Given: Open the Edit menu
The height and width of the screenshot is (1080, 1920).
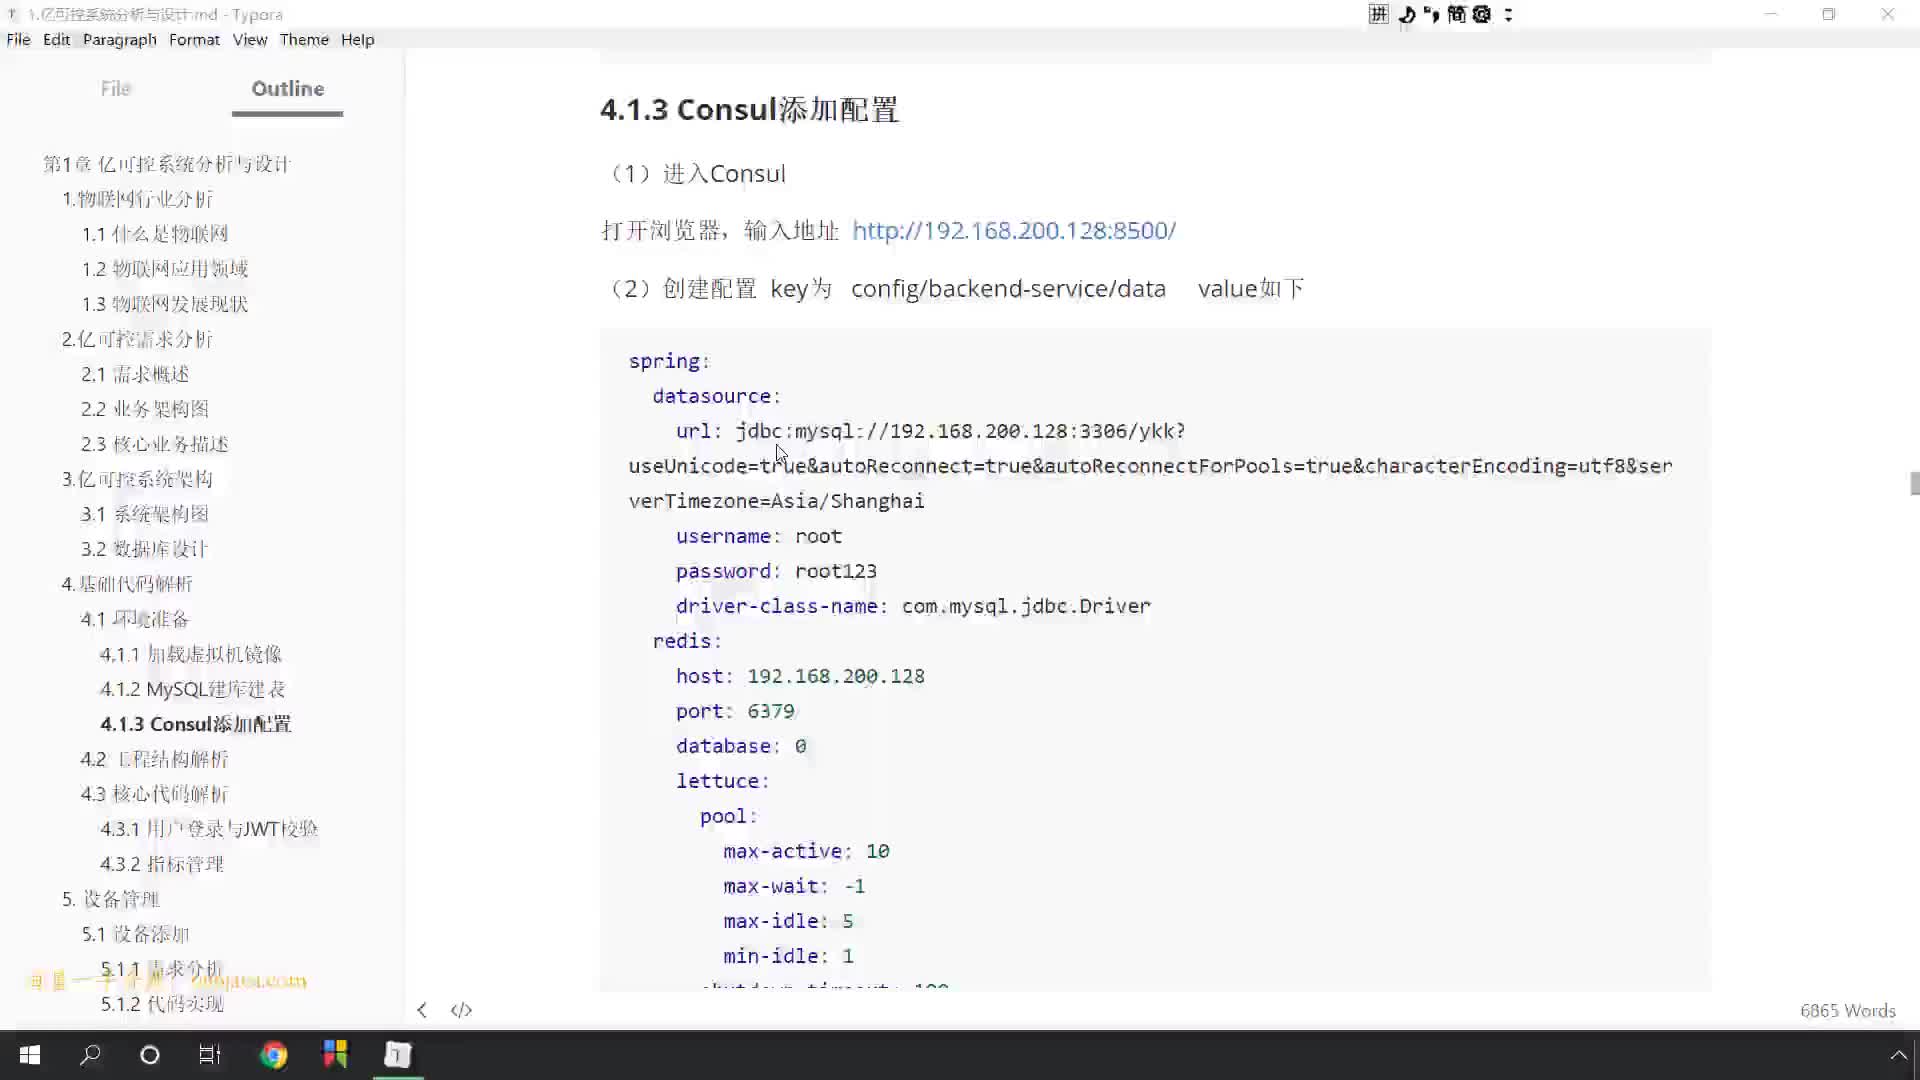Looking at the screenshot, I should coord(56,39).
